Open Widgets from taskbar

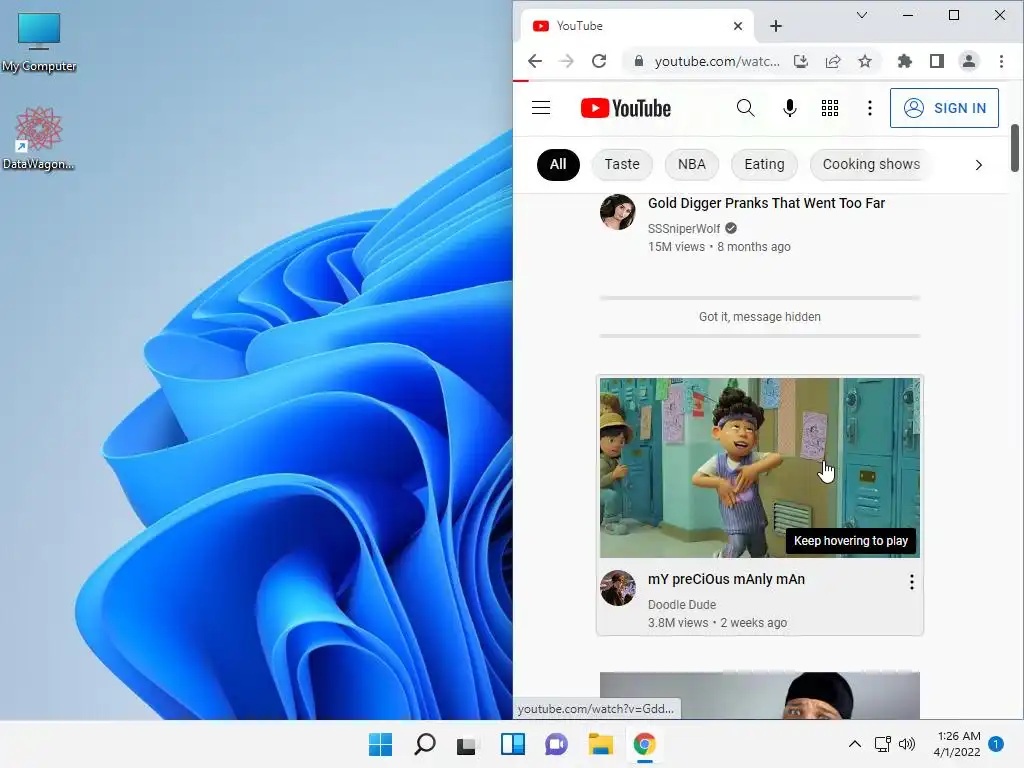[513, 744]
